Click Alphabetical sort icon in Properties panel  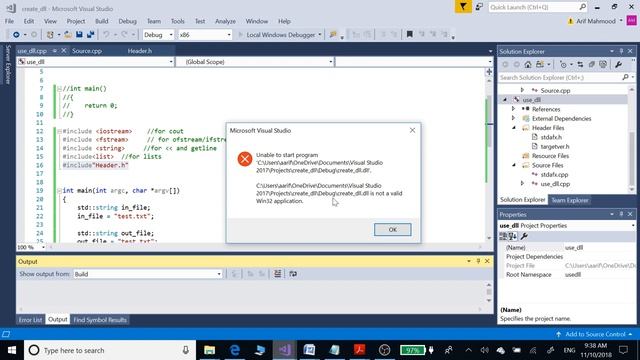click(513, 236)
